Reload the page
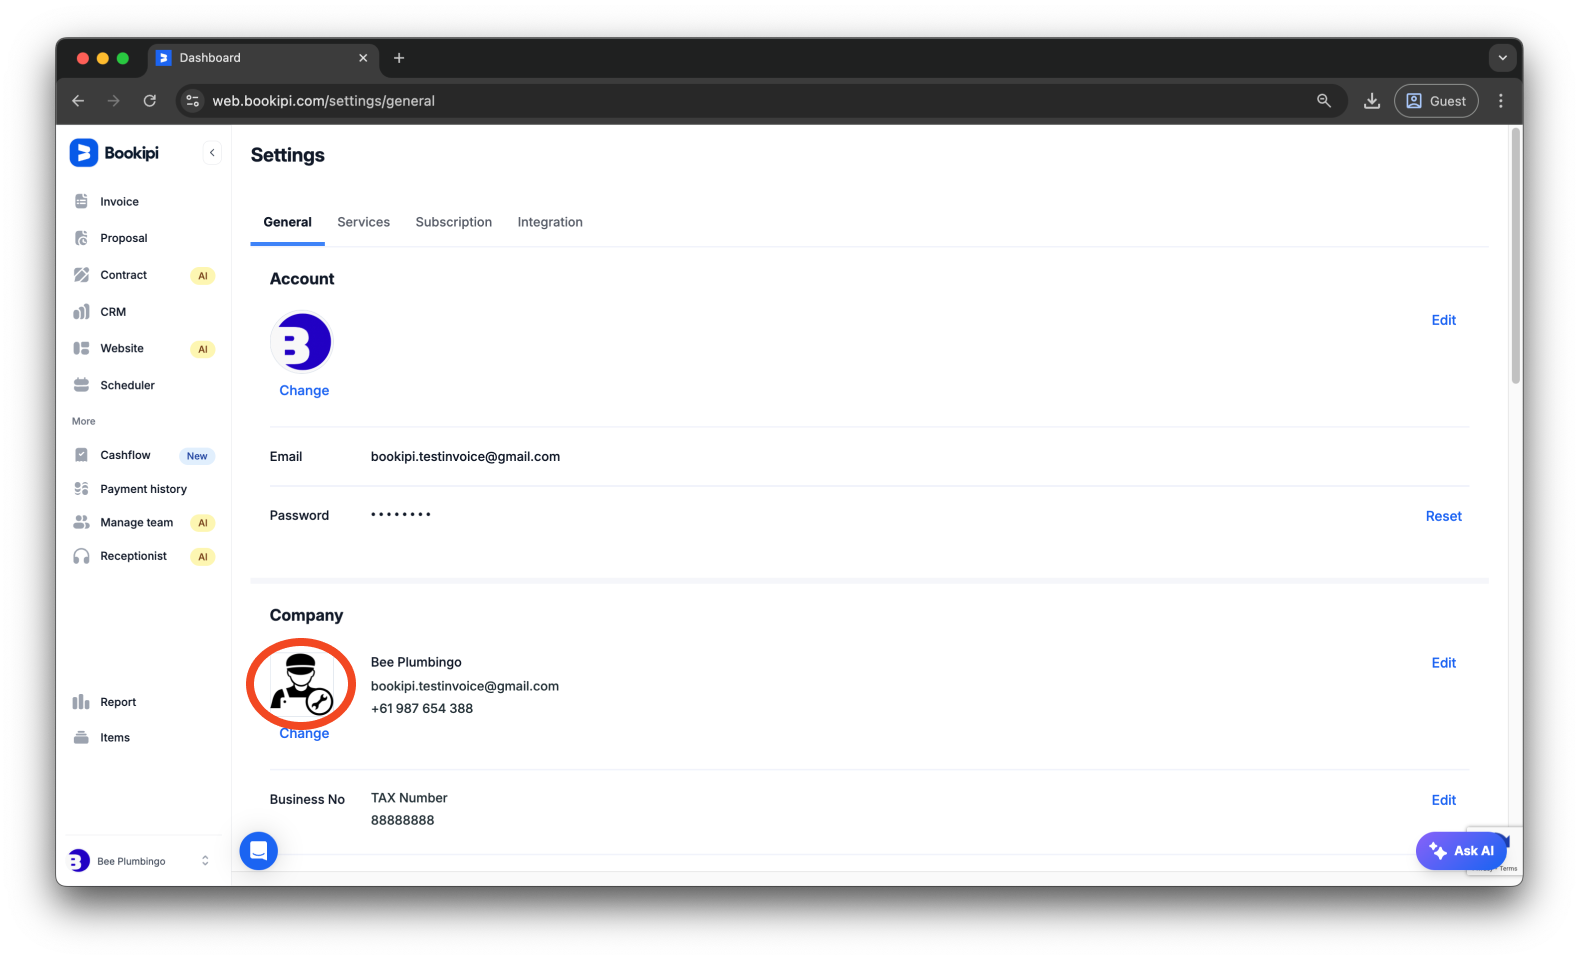Viewport: 1579px width, 960px height. [150, 101]
